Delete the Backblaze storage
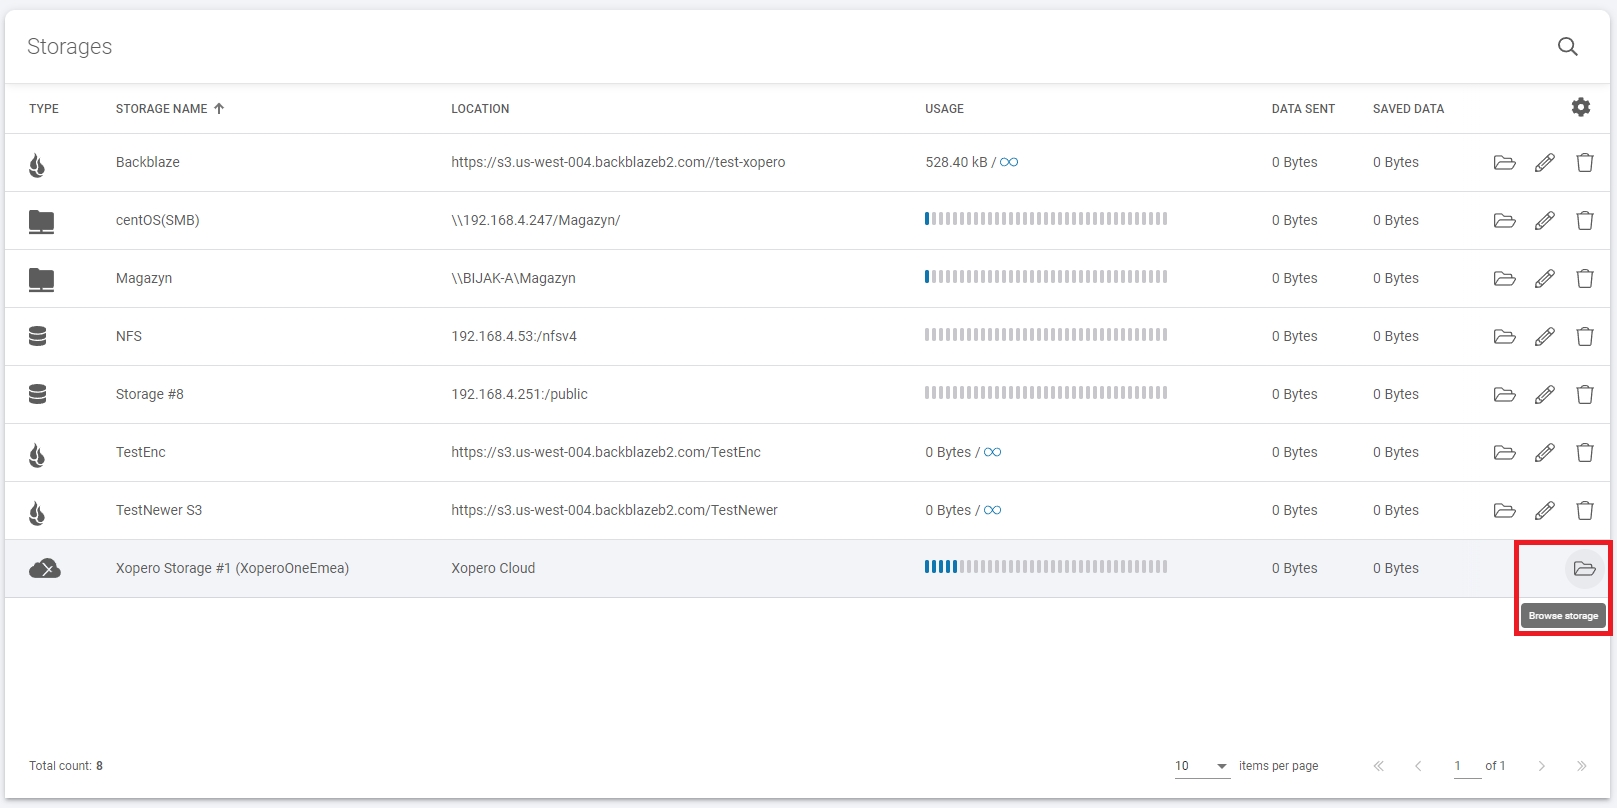 pyautogui.click(x=1584, y=163)
